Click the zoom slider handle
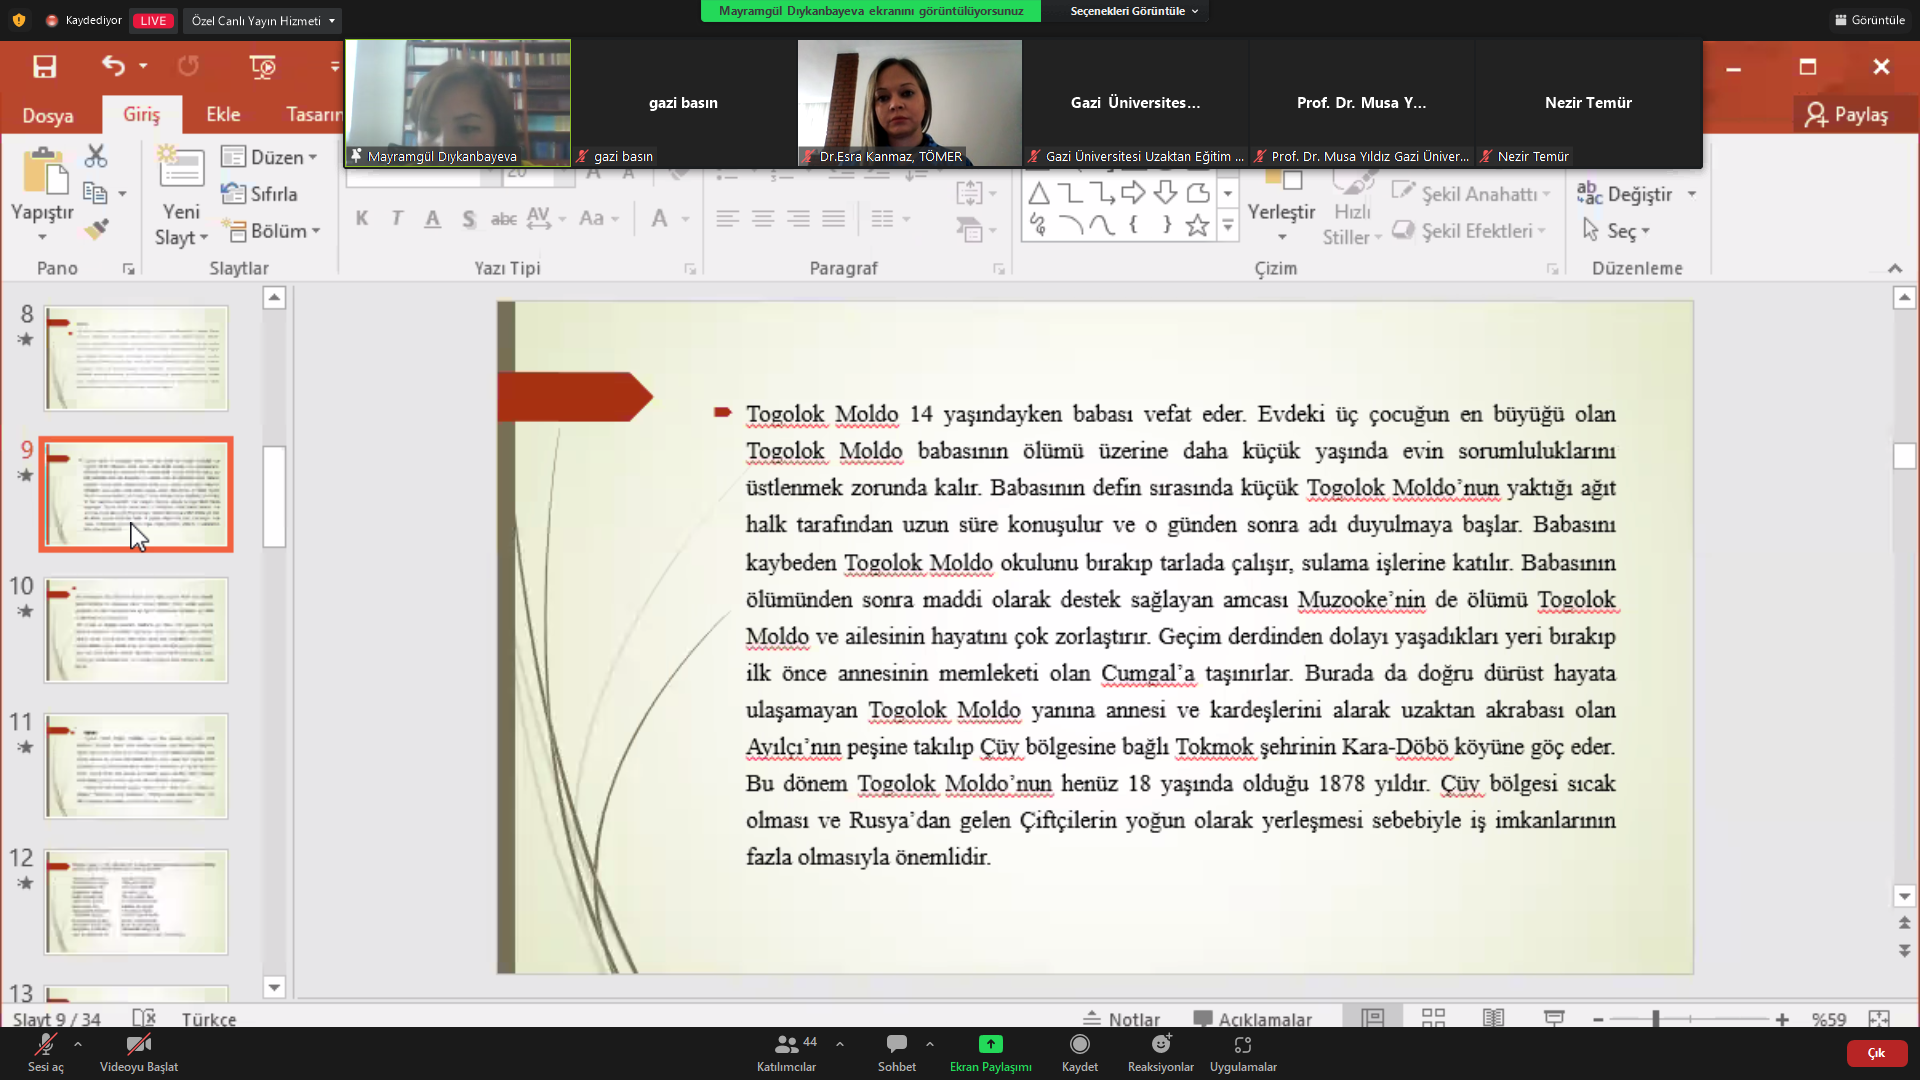1920x1080 pixels. [1656, 1019]
